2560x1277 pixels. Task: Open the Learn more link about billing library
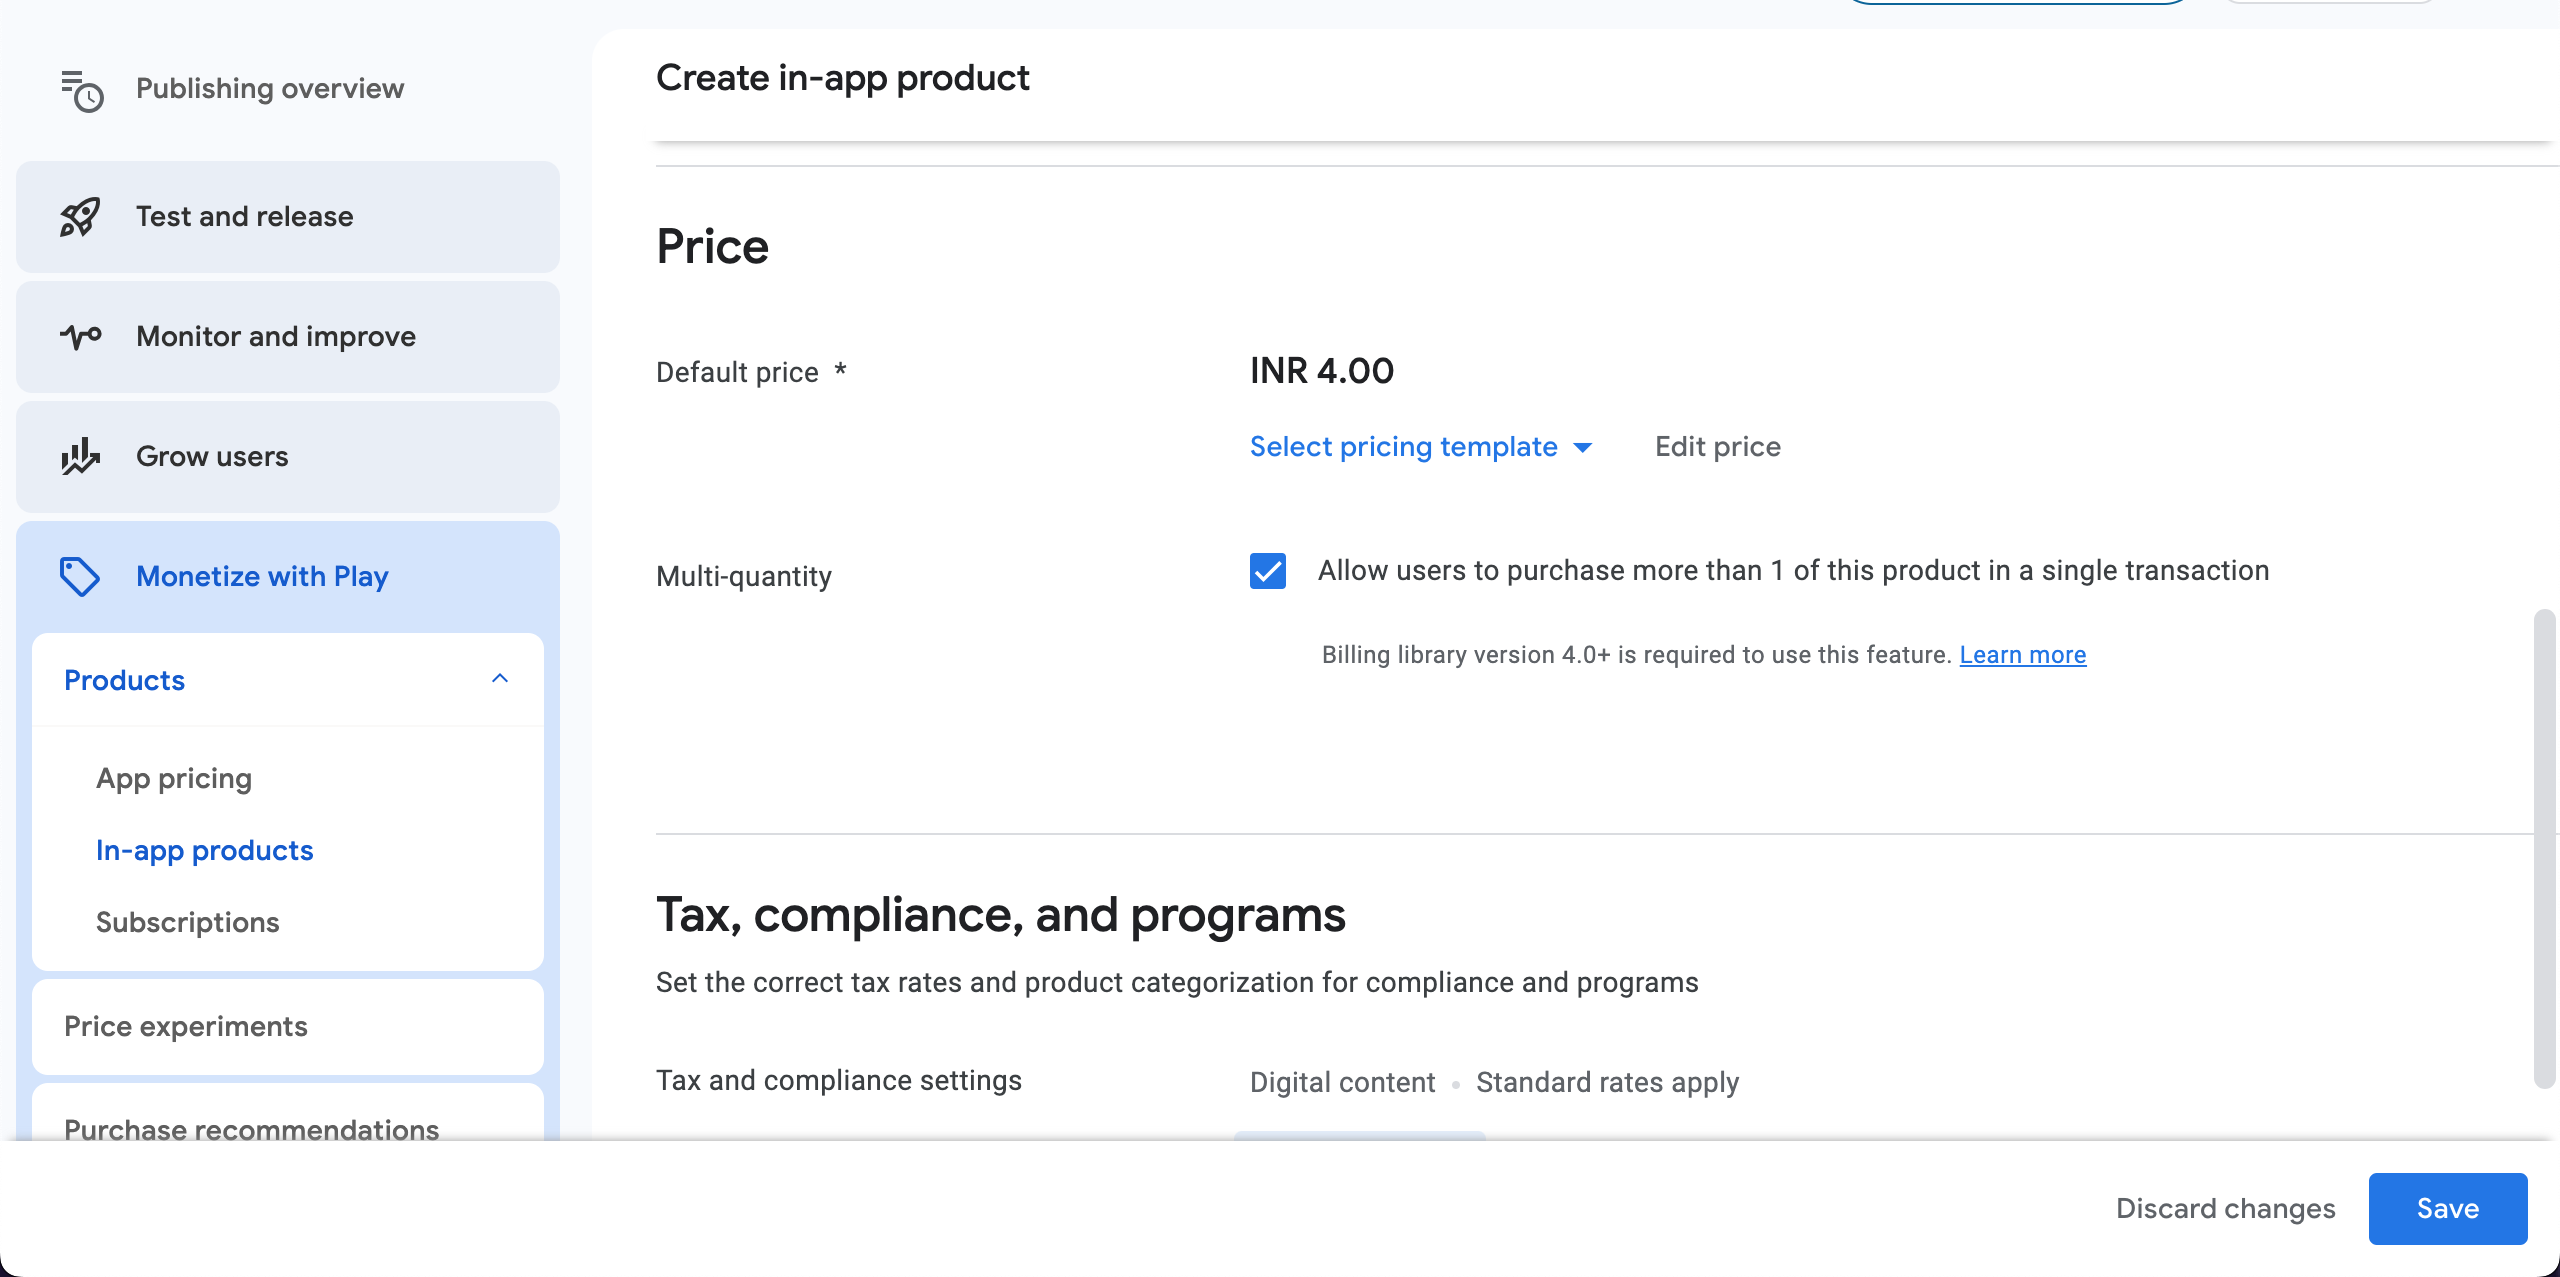(x=2022, y=654)
